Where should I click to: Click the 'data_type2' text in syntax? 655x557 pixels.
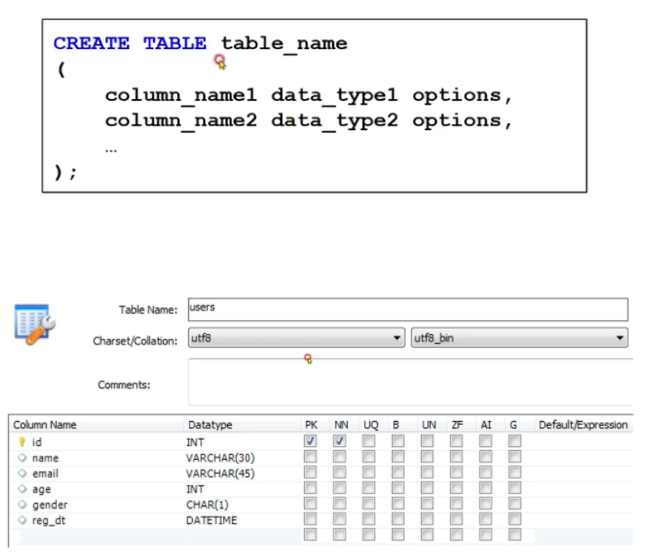coord(335,122)
